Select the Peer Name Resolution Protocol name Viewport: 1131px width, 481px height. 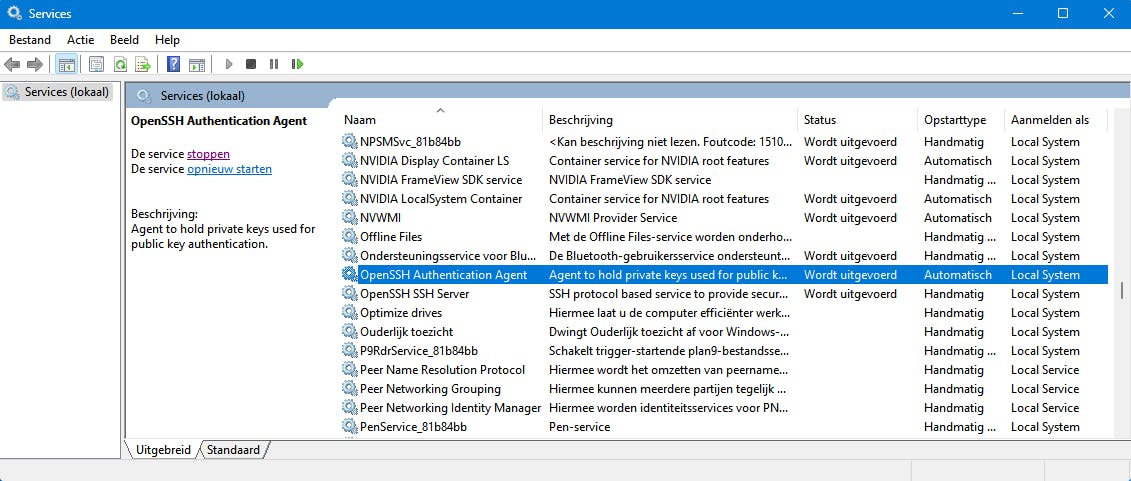click(442, 369)
